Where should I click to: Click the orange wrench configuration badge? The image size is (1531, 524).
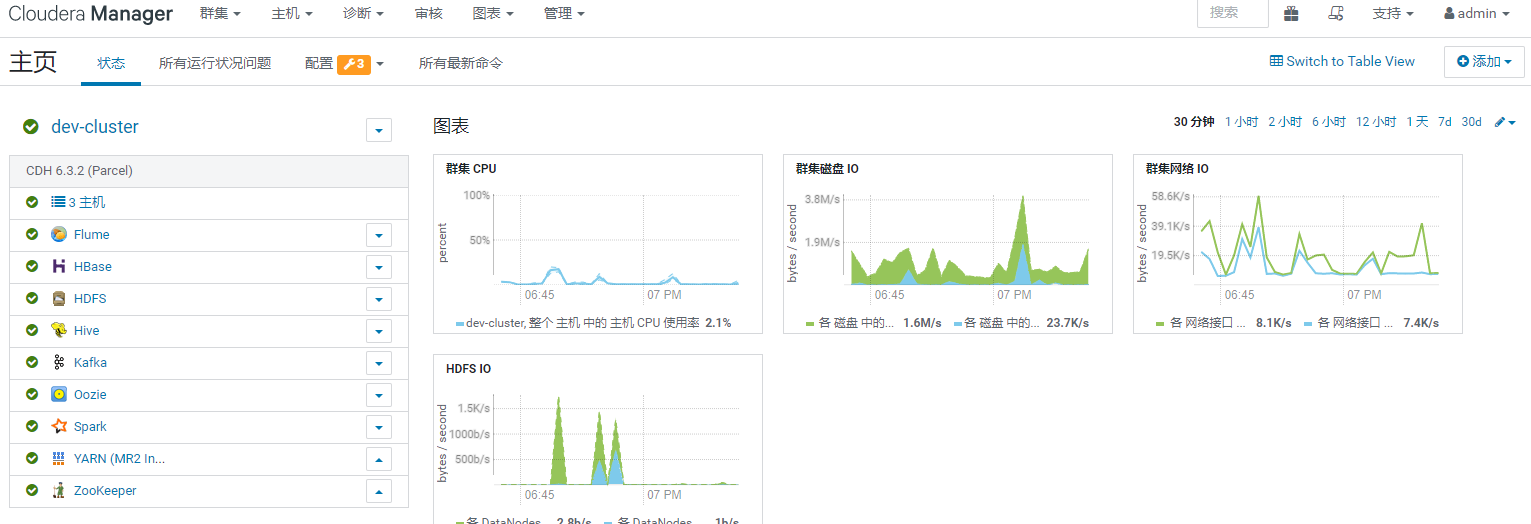pyautogui.click(x=354, y=64)
